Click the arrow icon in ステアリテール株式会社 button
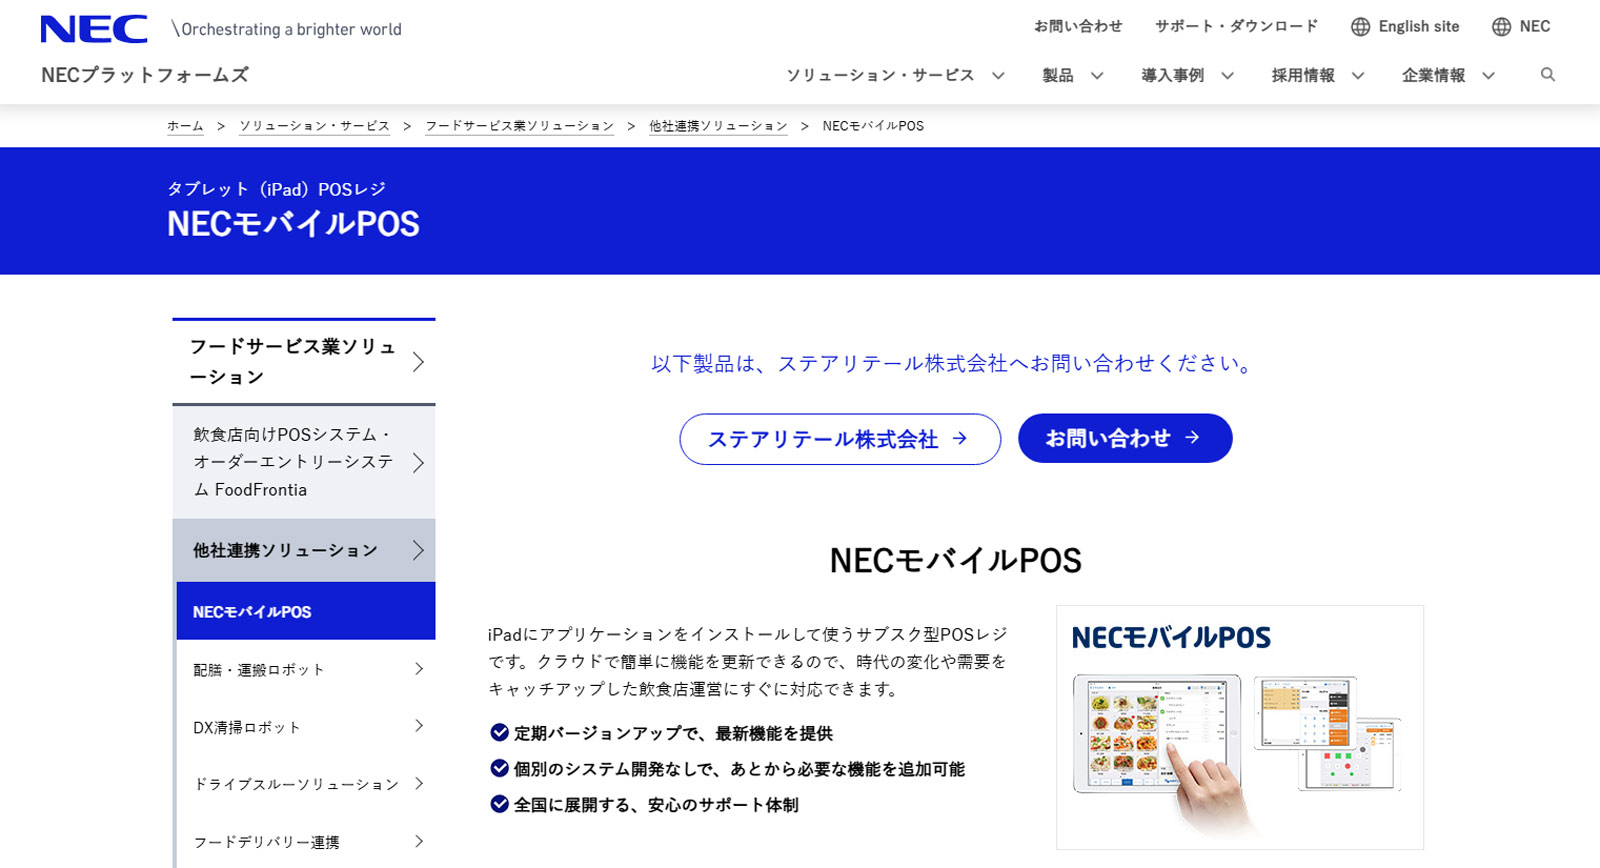The image size is (1600, 868). 960,438
